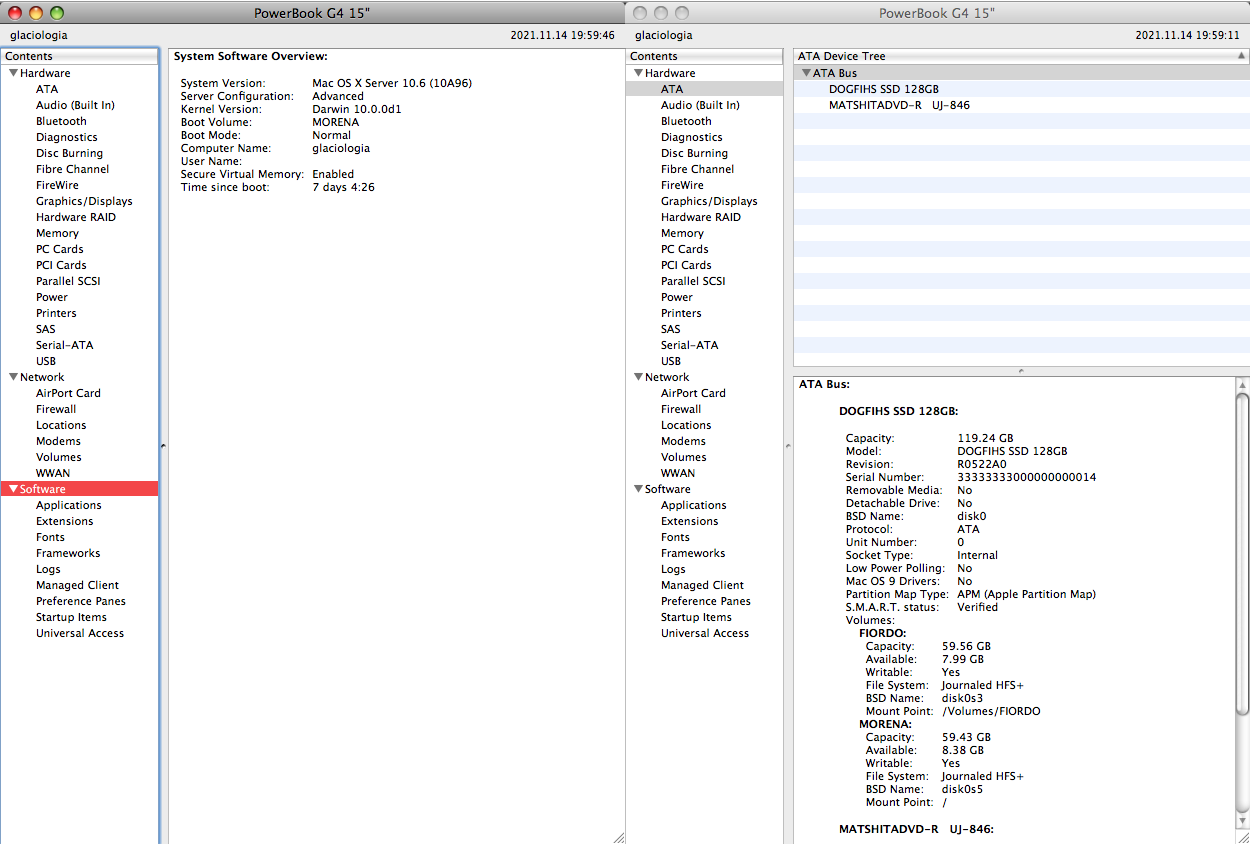Select Parallel SCSI in left window
The height and width of the screenshot is (844, 1250).
[x=68, y=281]
